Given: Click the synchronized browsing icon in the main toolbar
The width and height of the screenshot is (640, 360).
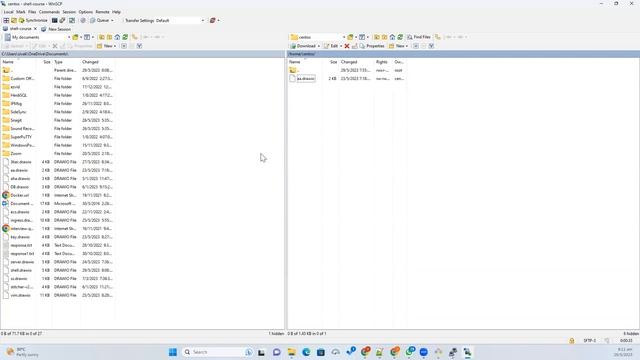Looking at the screenshot, I should pos(72,20).
